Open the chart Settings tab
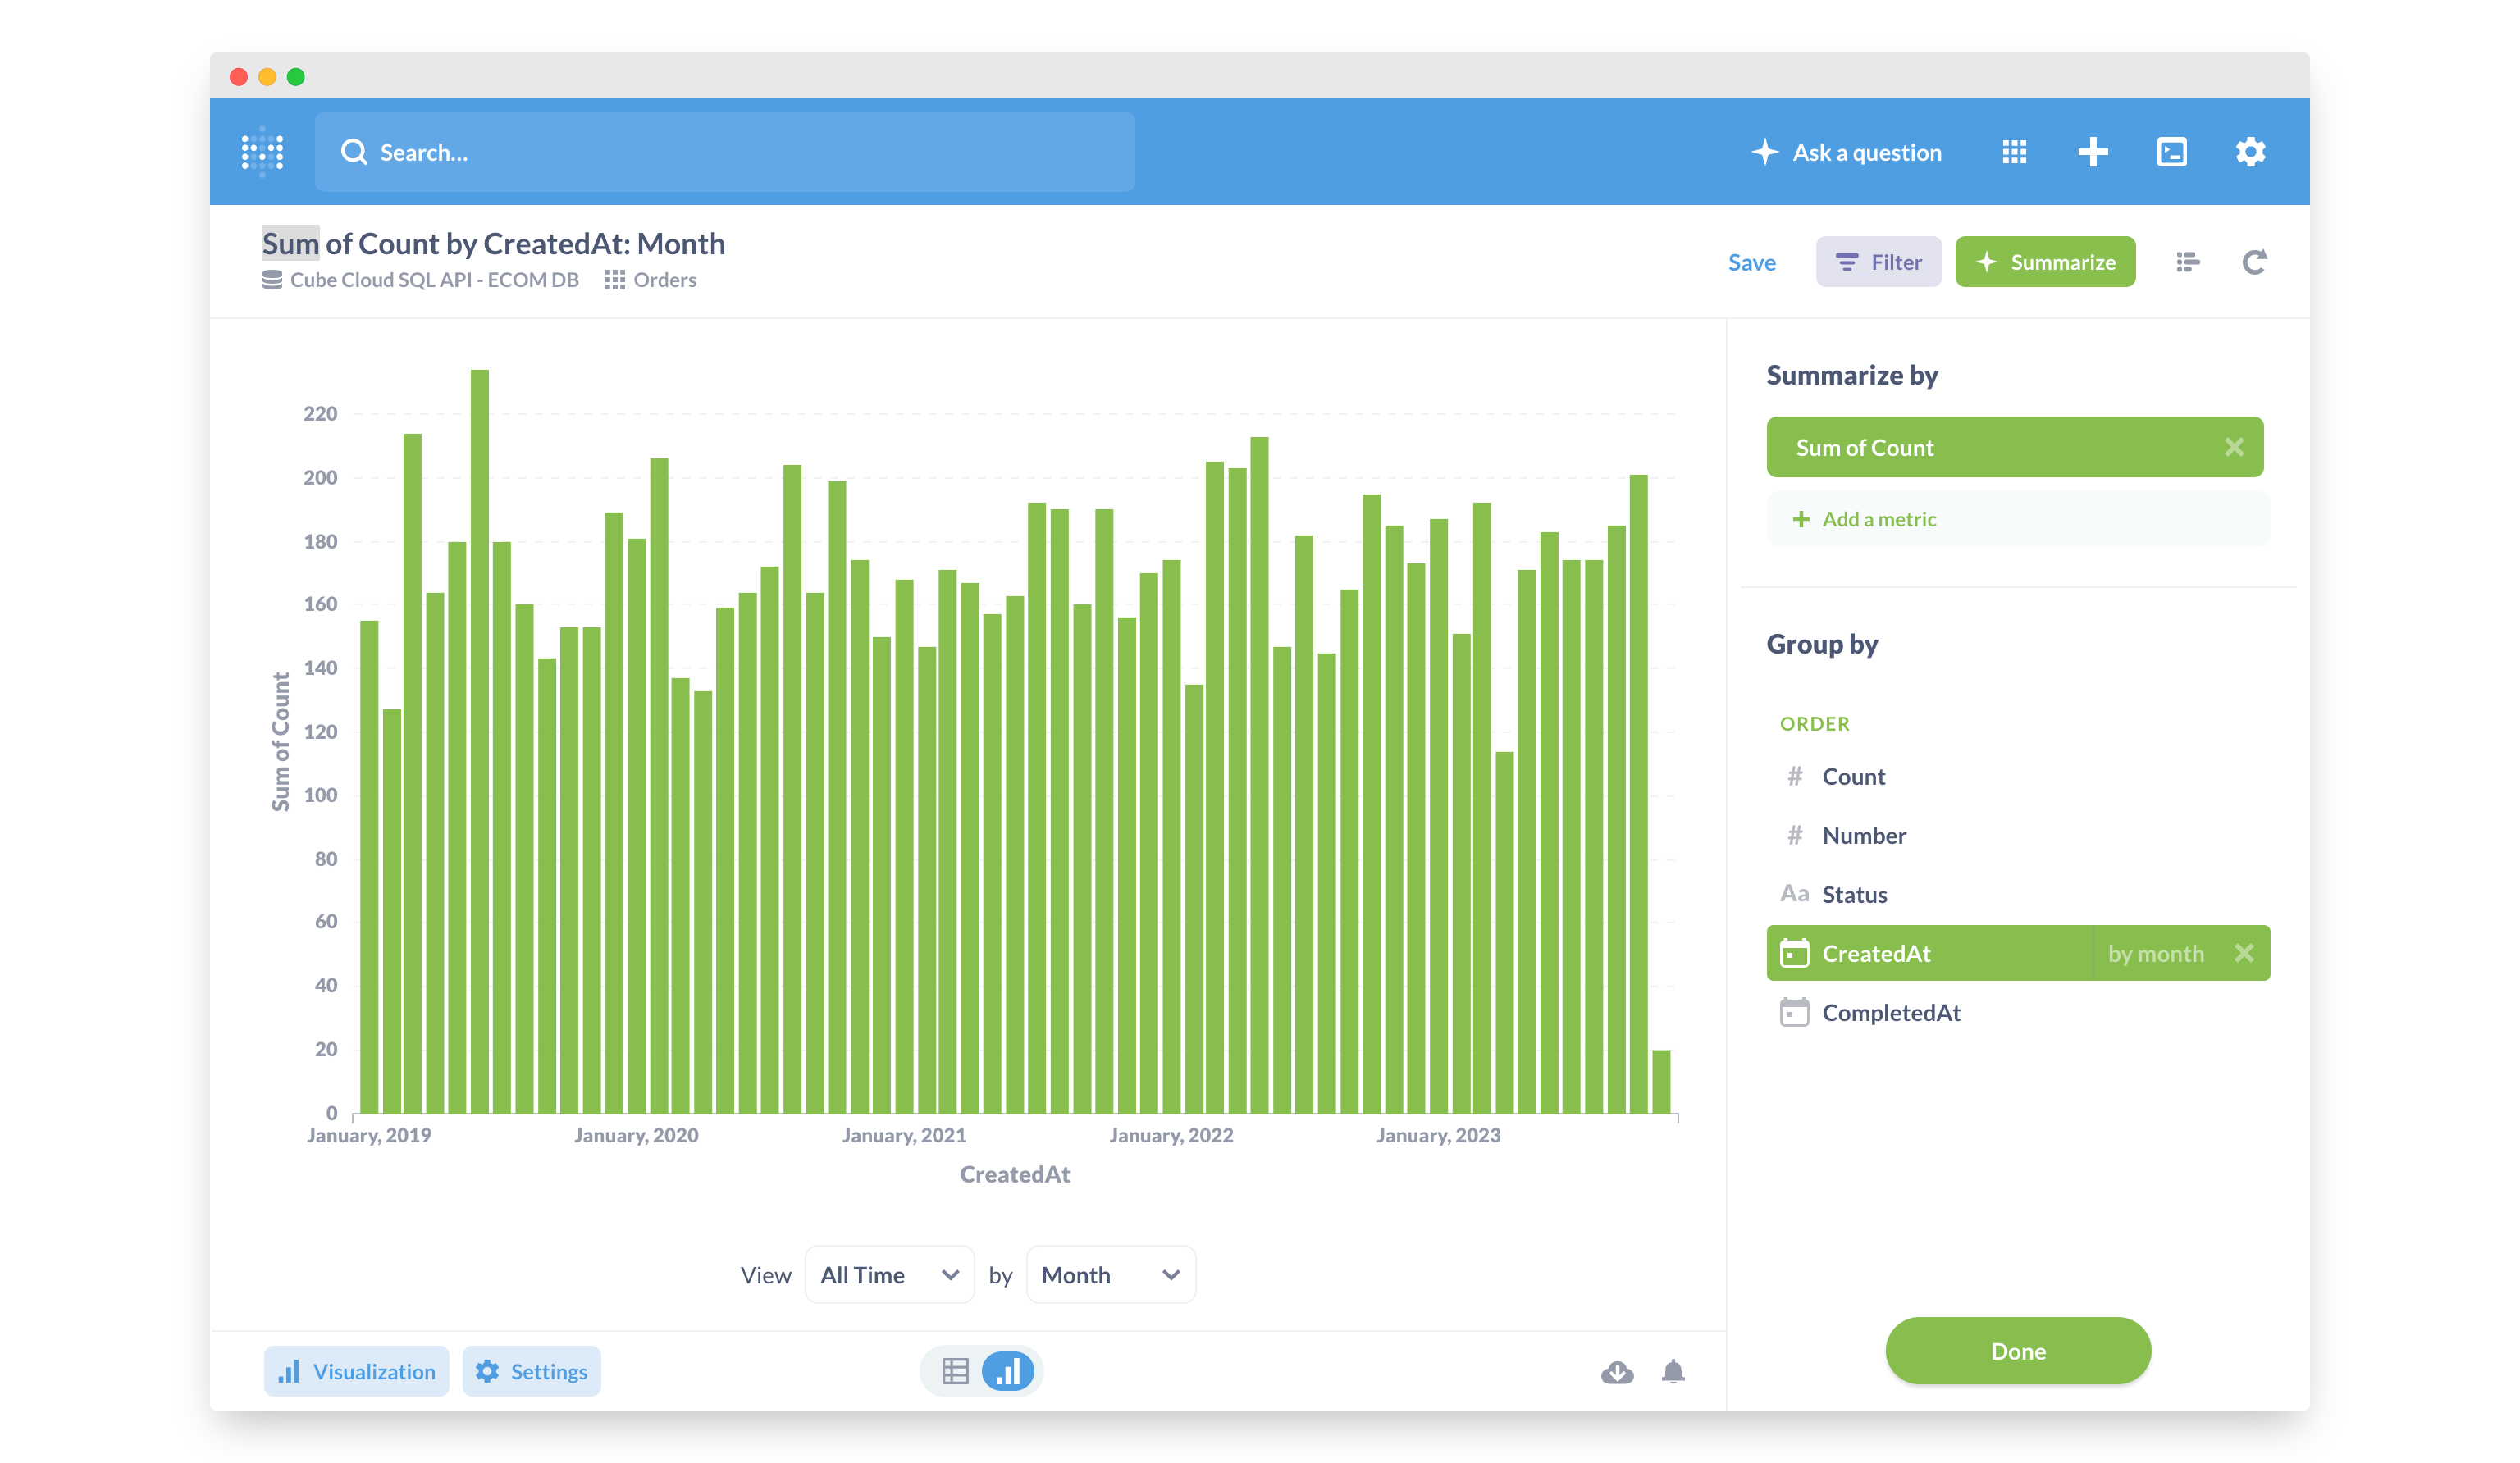Image resolution: width=2520 pixels, height=1463 pixels. coord(532,1371)
